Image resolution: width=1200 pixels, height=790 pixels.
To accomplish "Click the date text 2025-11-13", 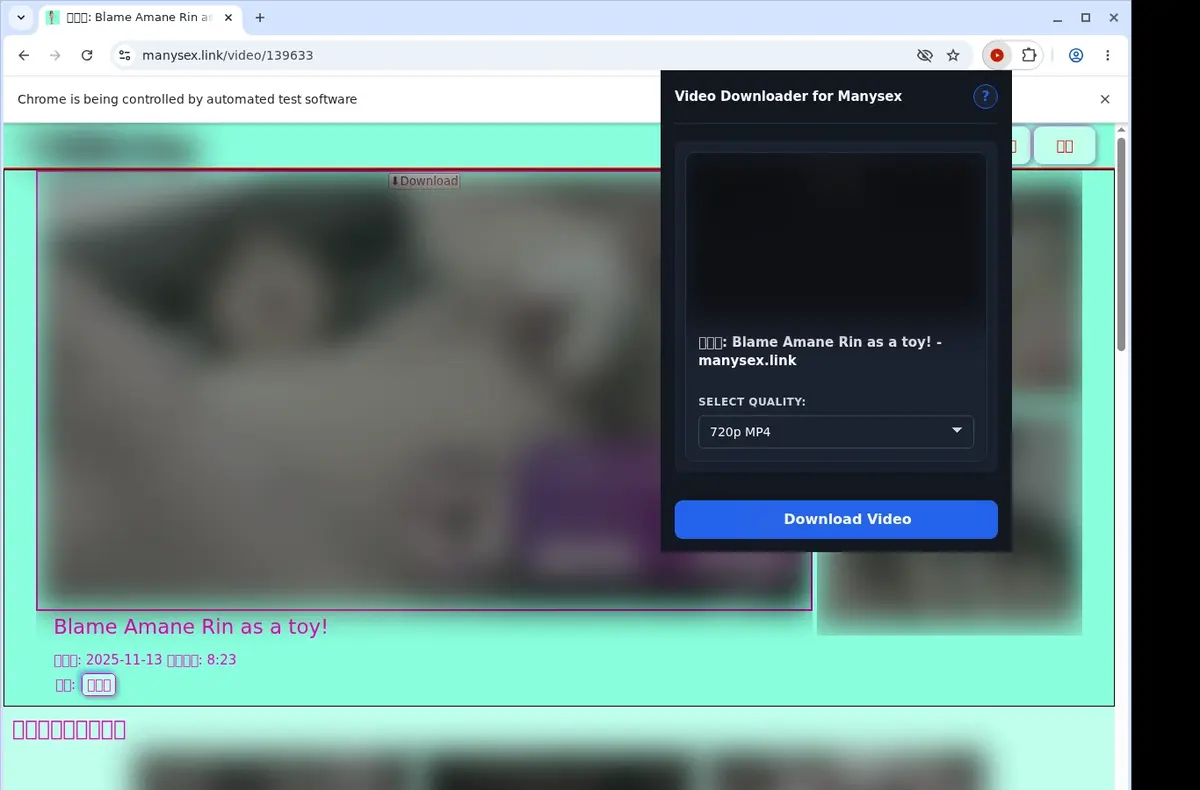I will click(124, 660).
